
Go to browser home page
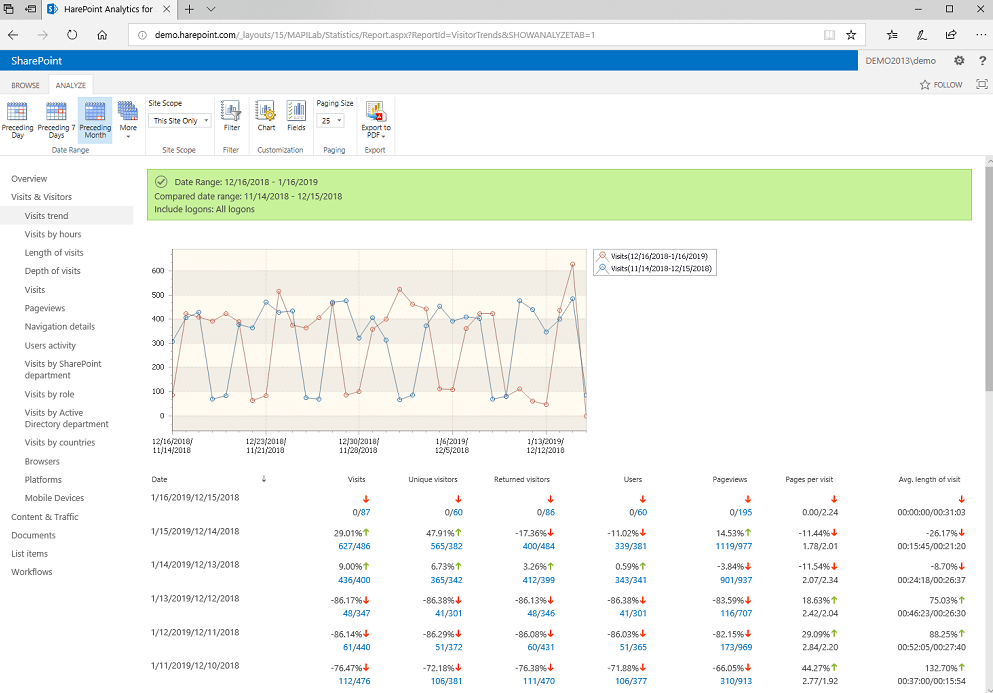(x=102, y=35)
